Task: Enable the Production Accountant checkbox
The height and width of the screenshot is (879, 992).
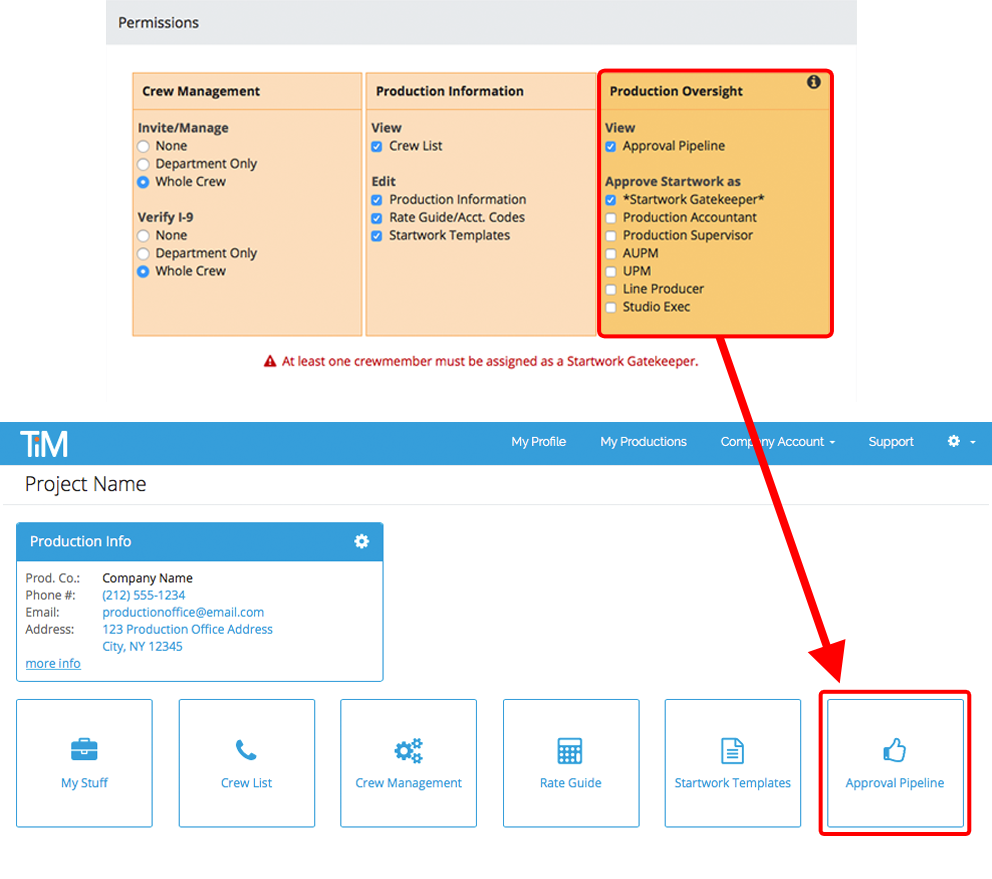Action: [x=611, y=217]
